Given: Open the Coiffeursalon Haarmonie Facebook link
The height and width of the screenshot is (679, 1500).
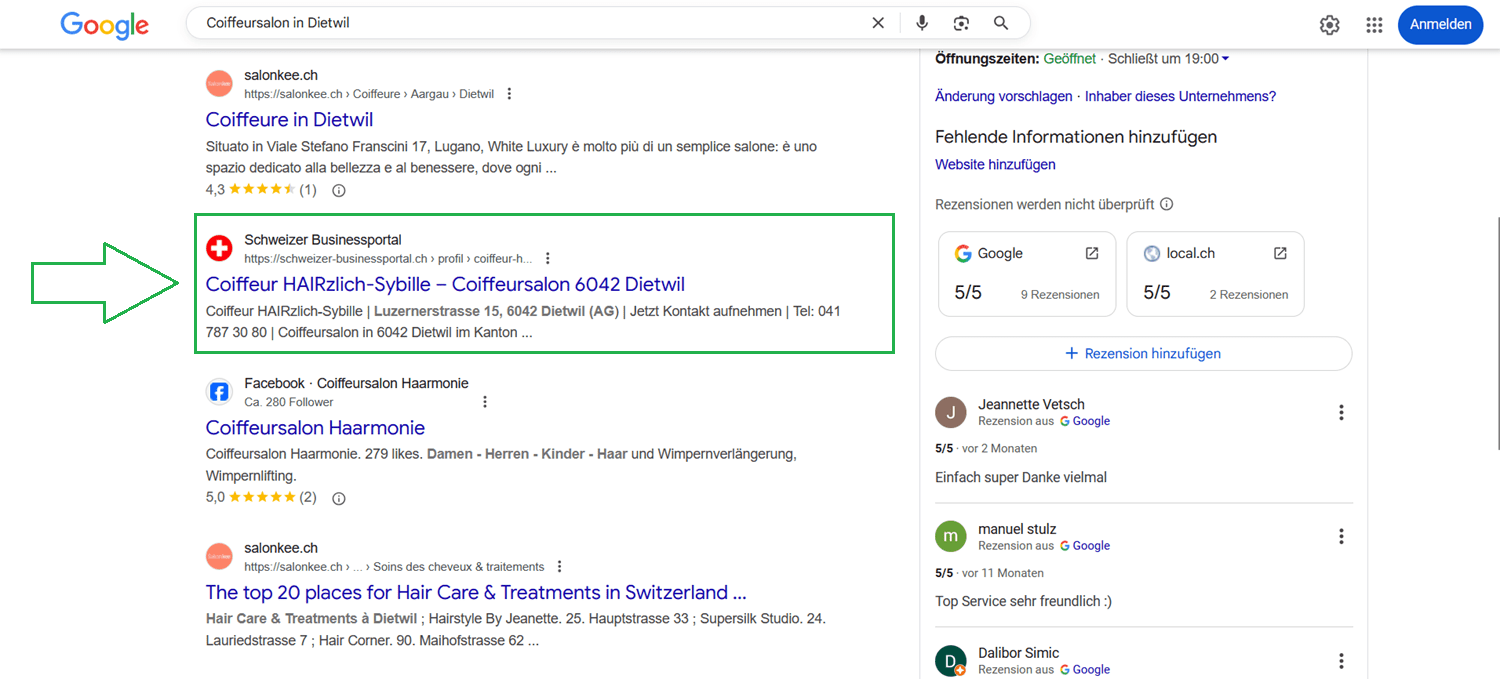Looking at the screenshot, I should (x=315, y=428).
